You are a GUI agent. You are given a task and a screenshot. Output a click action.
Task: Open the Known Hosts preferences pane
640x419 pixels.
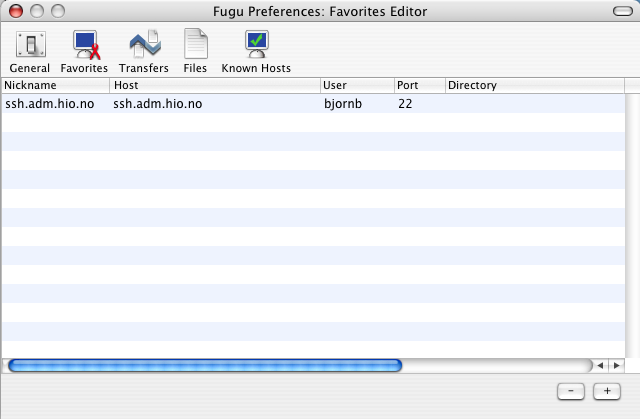pyautogui.click(x=256, y=51)
